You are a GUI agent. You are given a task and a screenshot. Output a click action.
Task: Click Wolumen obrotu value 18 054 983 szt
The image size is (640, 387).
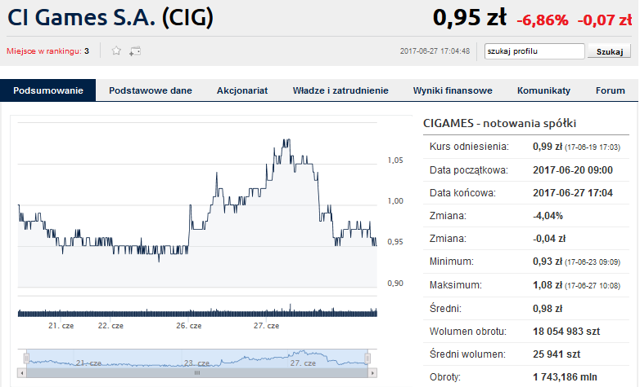(x=567, y=331)
